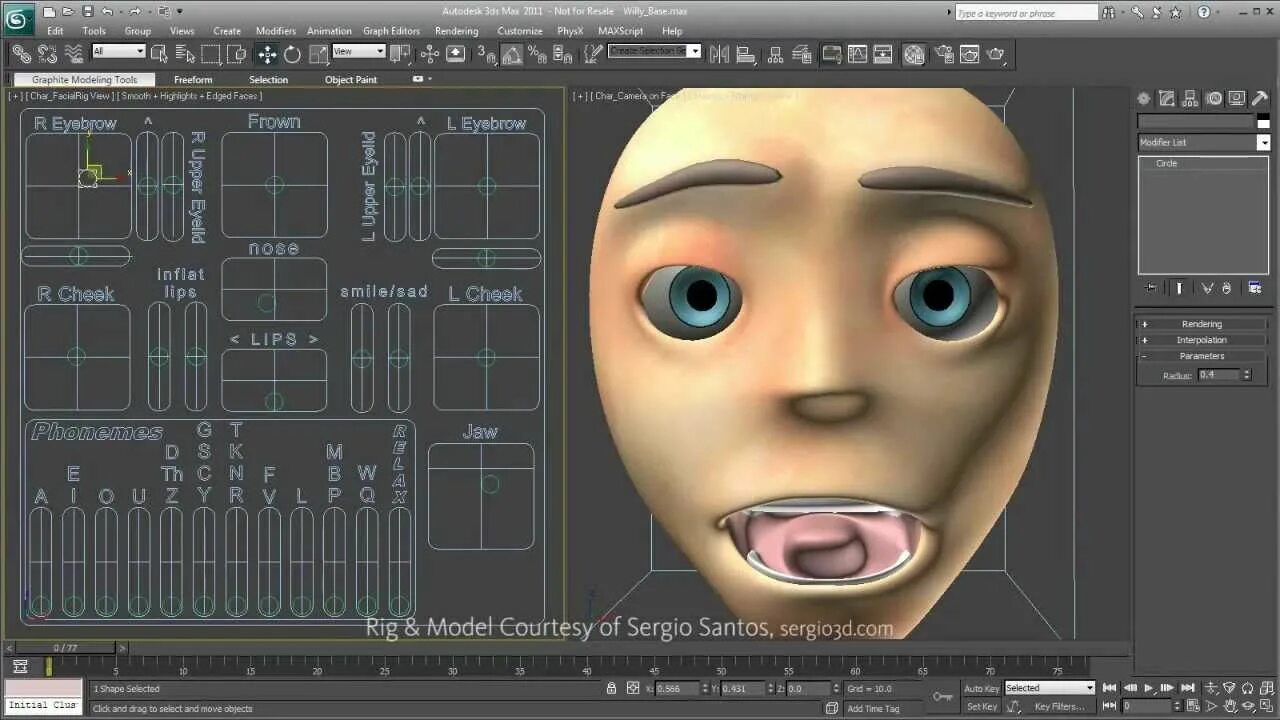Viewport: 1280px width, 720px height.
Task: Toggle Angle Snap button
Action: (511, 54)
